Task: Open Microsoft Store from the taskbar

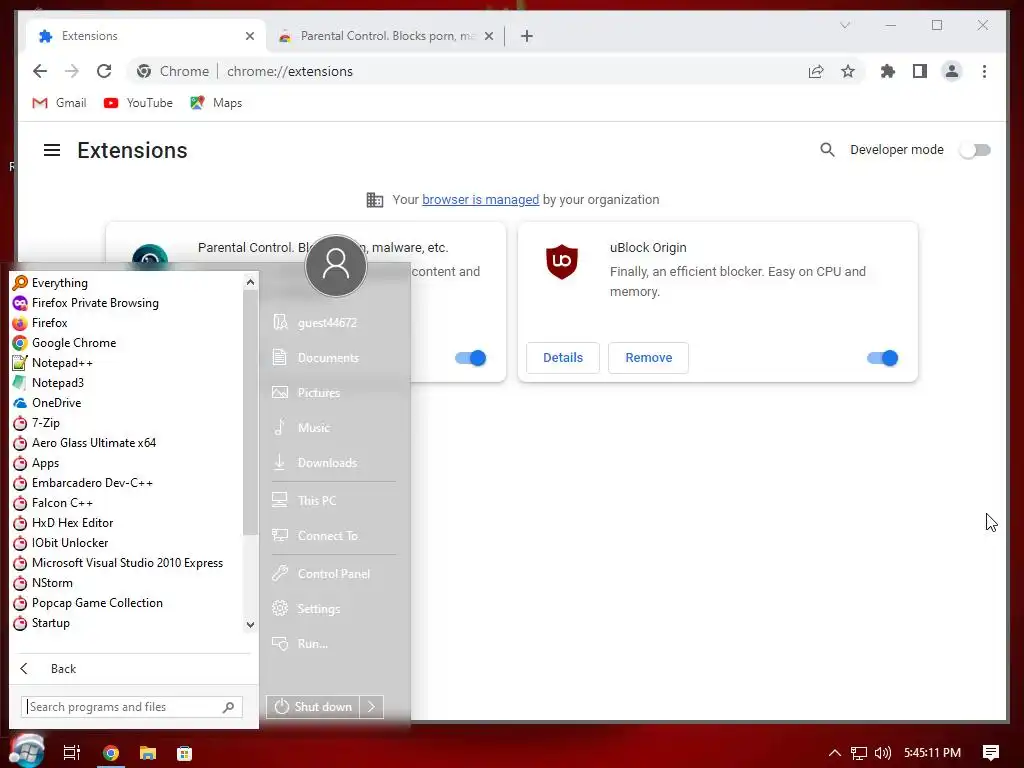Action: [x=185, y=753]
